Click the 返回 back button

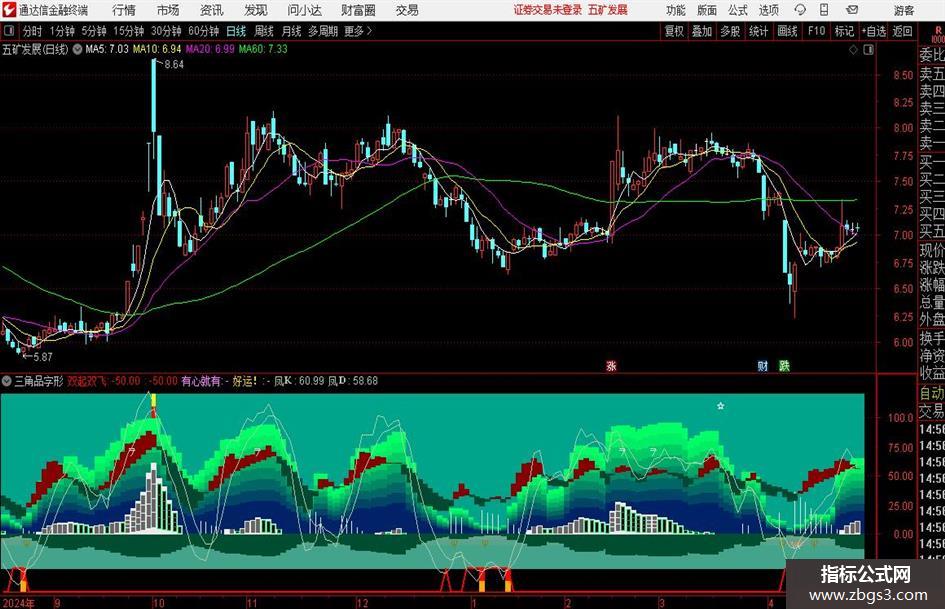click(902, 31)
